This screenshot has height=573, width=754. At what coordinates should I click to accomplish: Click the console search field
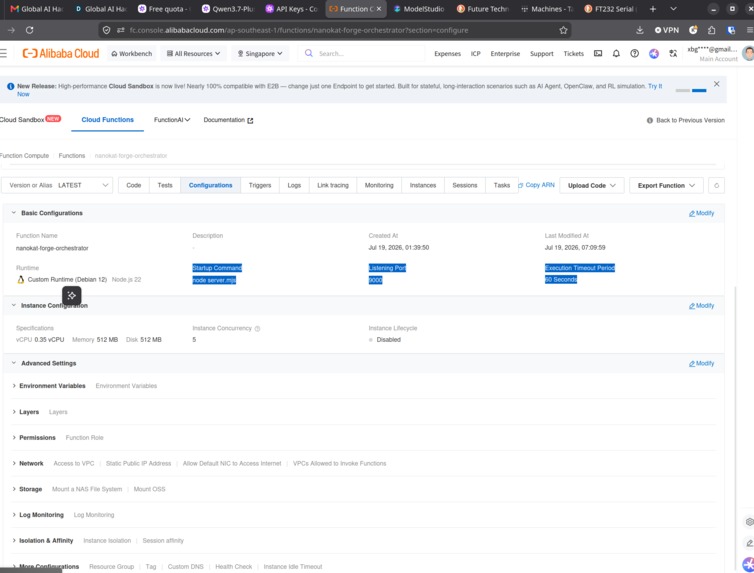361,53
